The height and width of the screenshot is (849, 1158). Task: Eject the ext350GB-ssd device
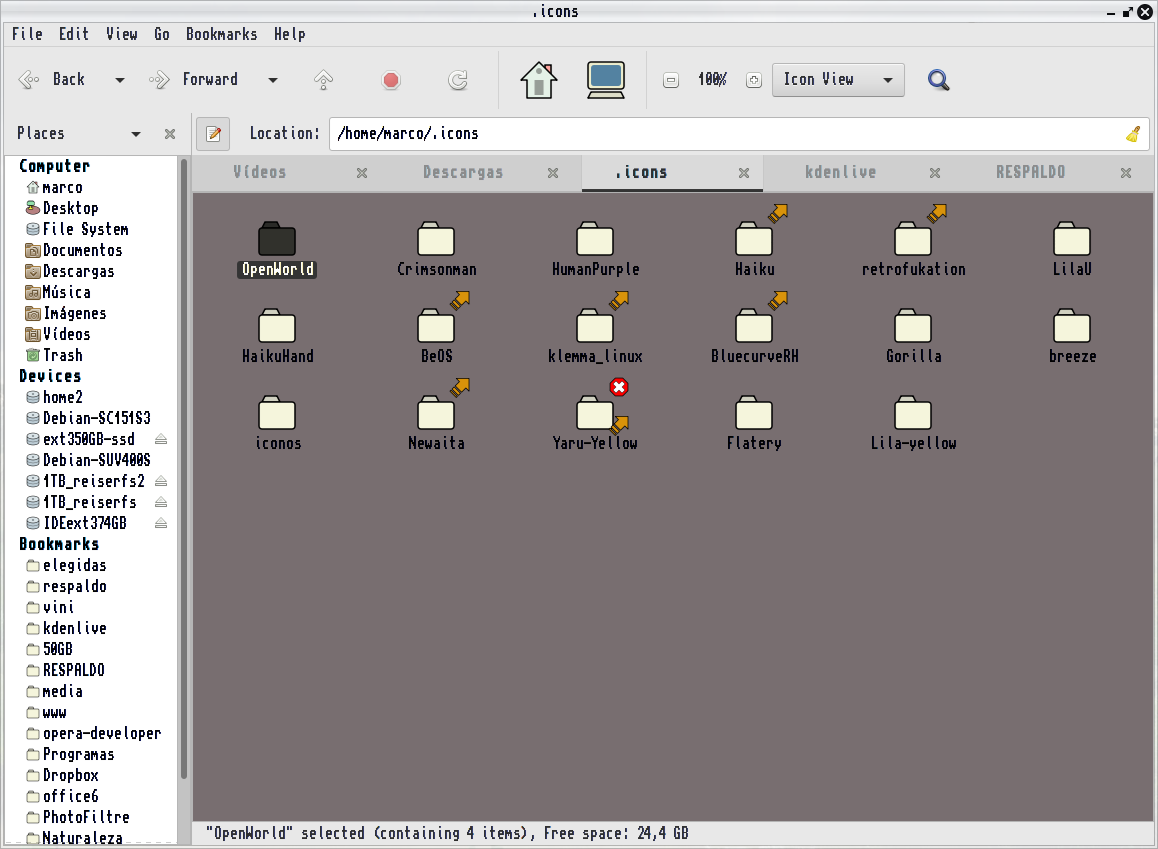coord(161,439)
